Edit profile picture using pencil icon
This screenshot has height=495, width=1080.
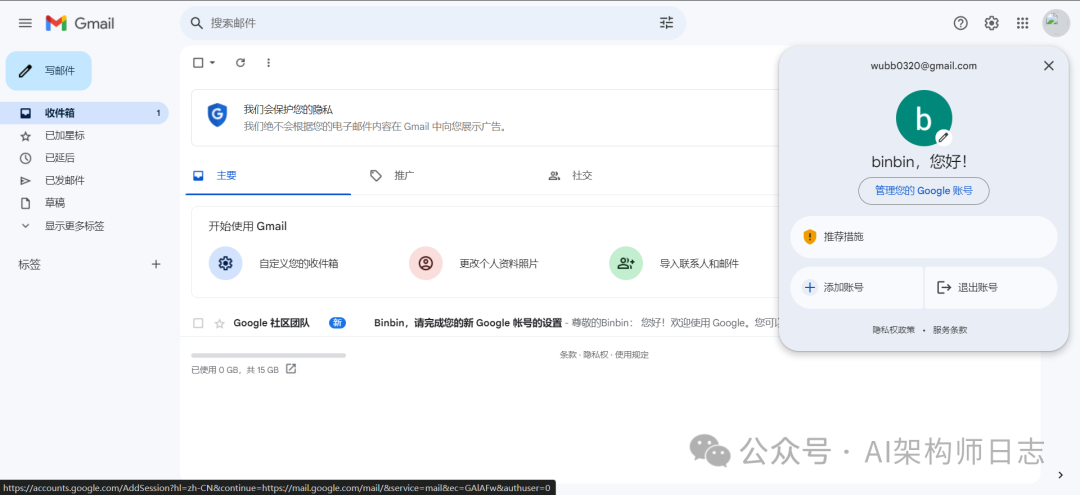click(x=942, y=137)
